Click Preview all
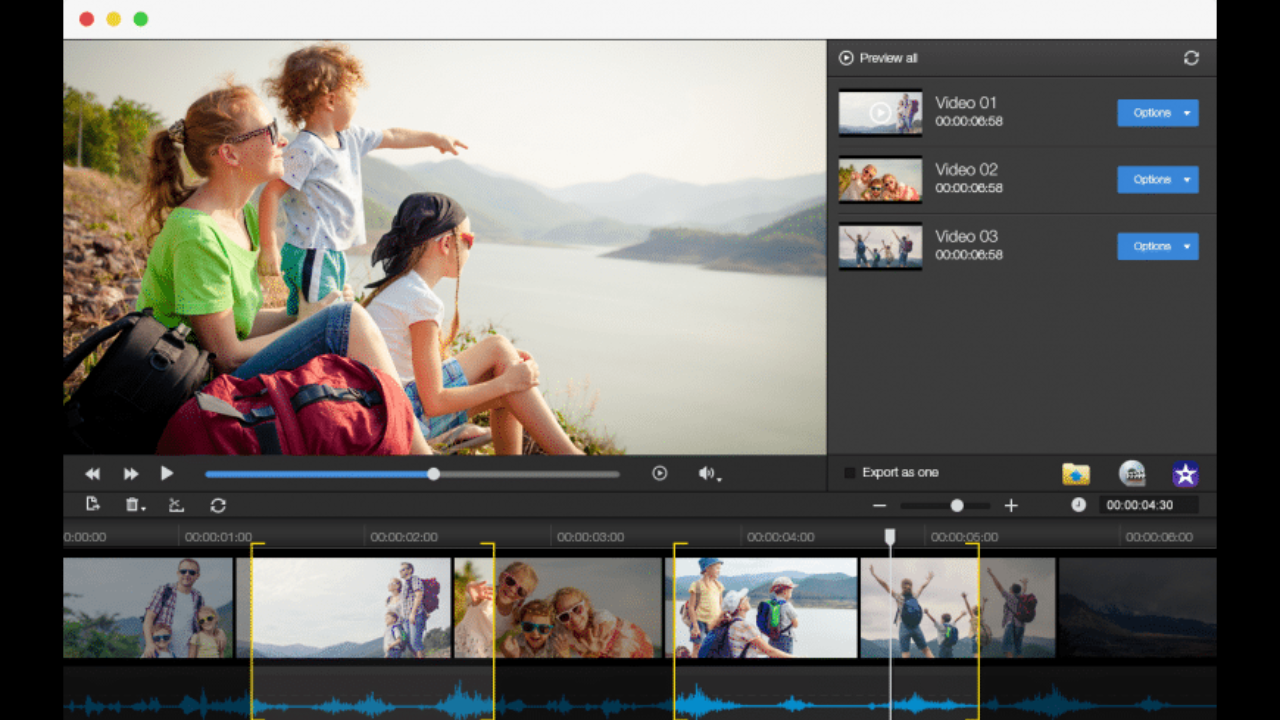The height and width of the screenshot is (720, 1280). click(x=878, y=58)
